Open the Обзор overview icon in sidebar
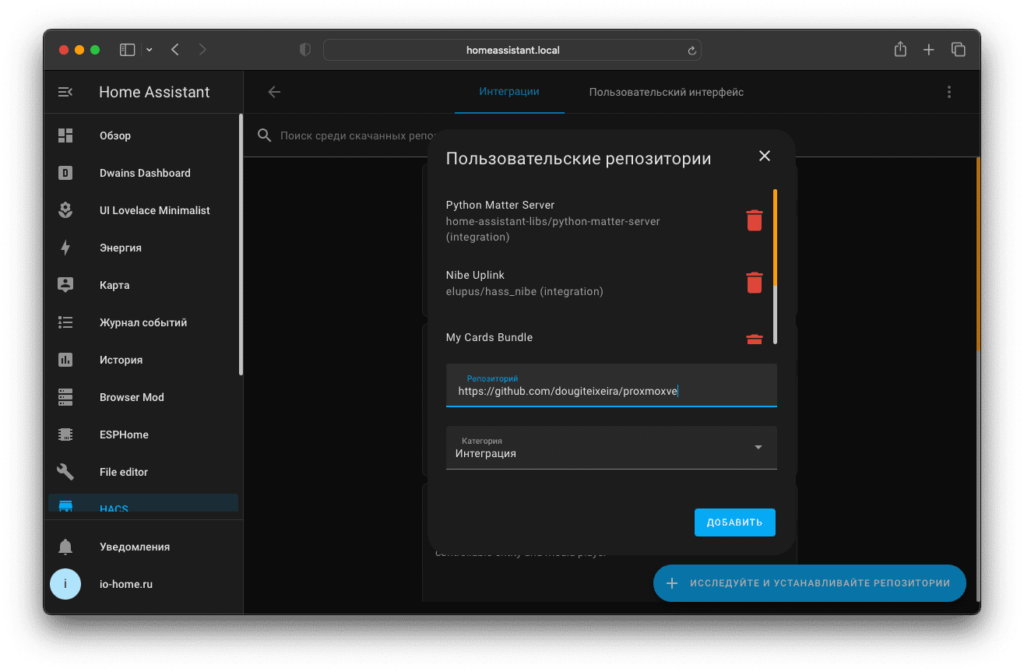 tap(65, 135)
